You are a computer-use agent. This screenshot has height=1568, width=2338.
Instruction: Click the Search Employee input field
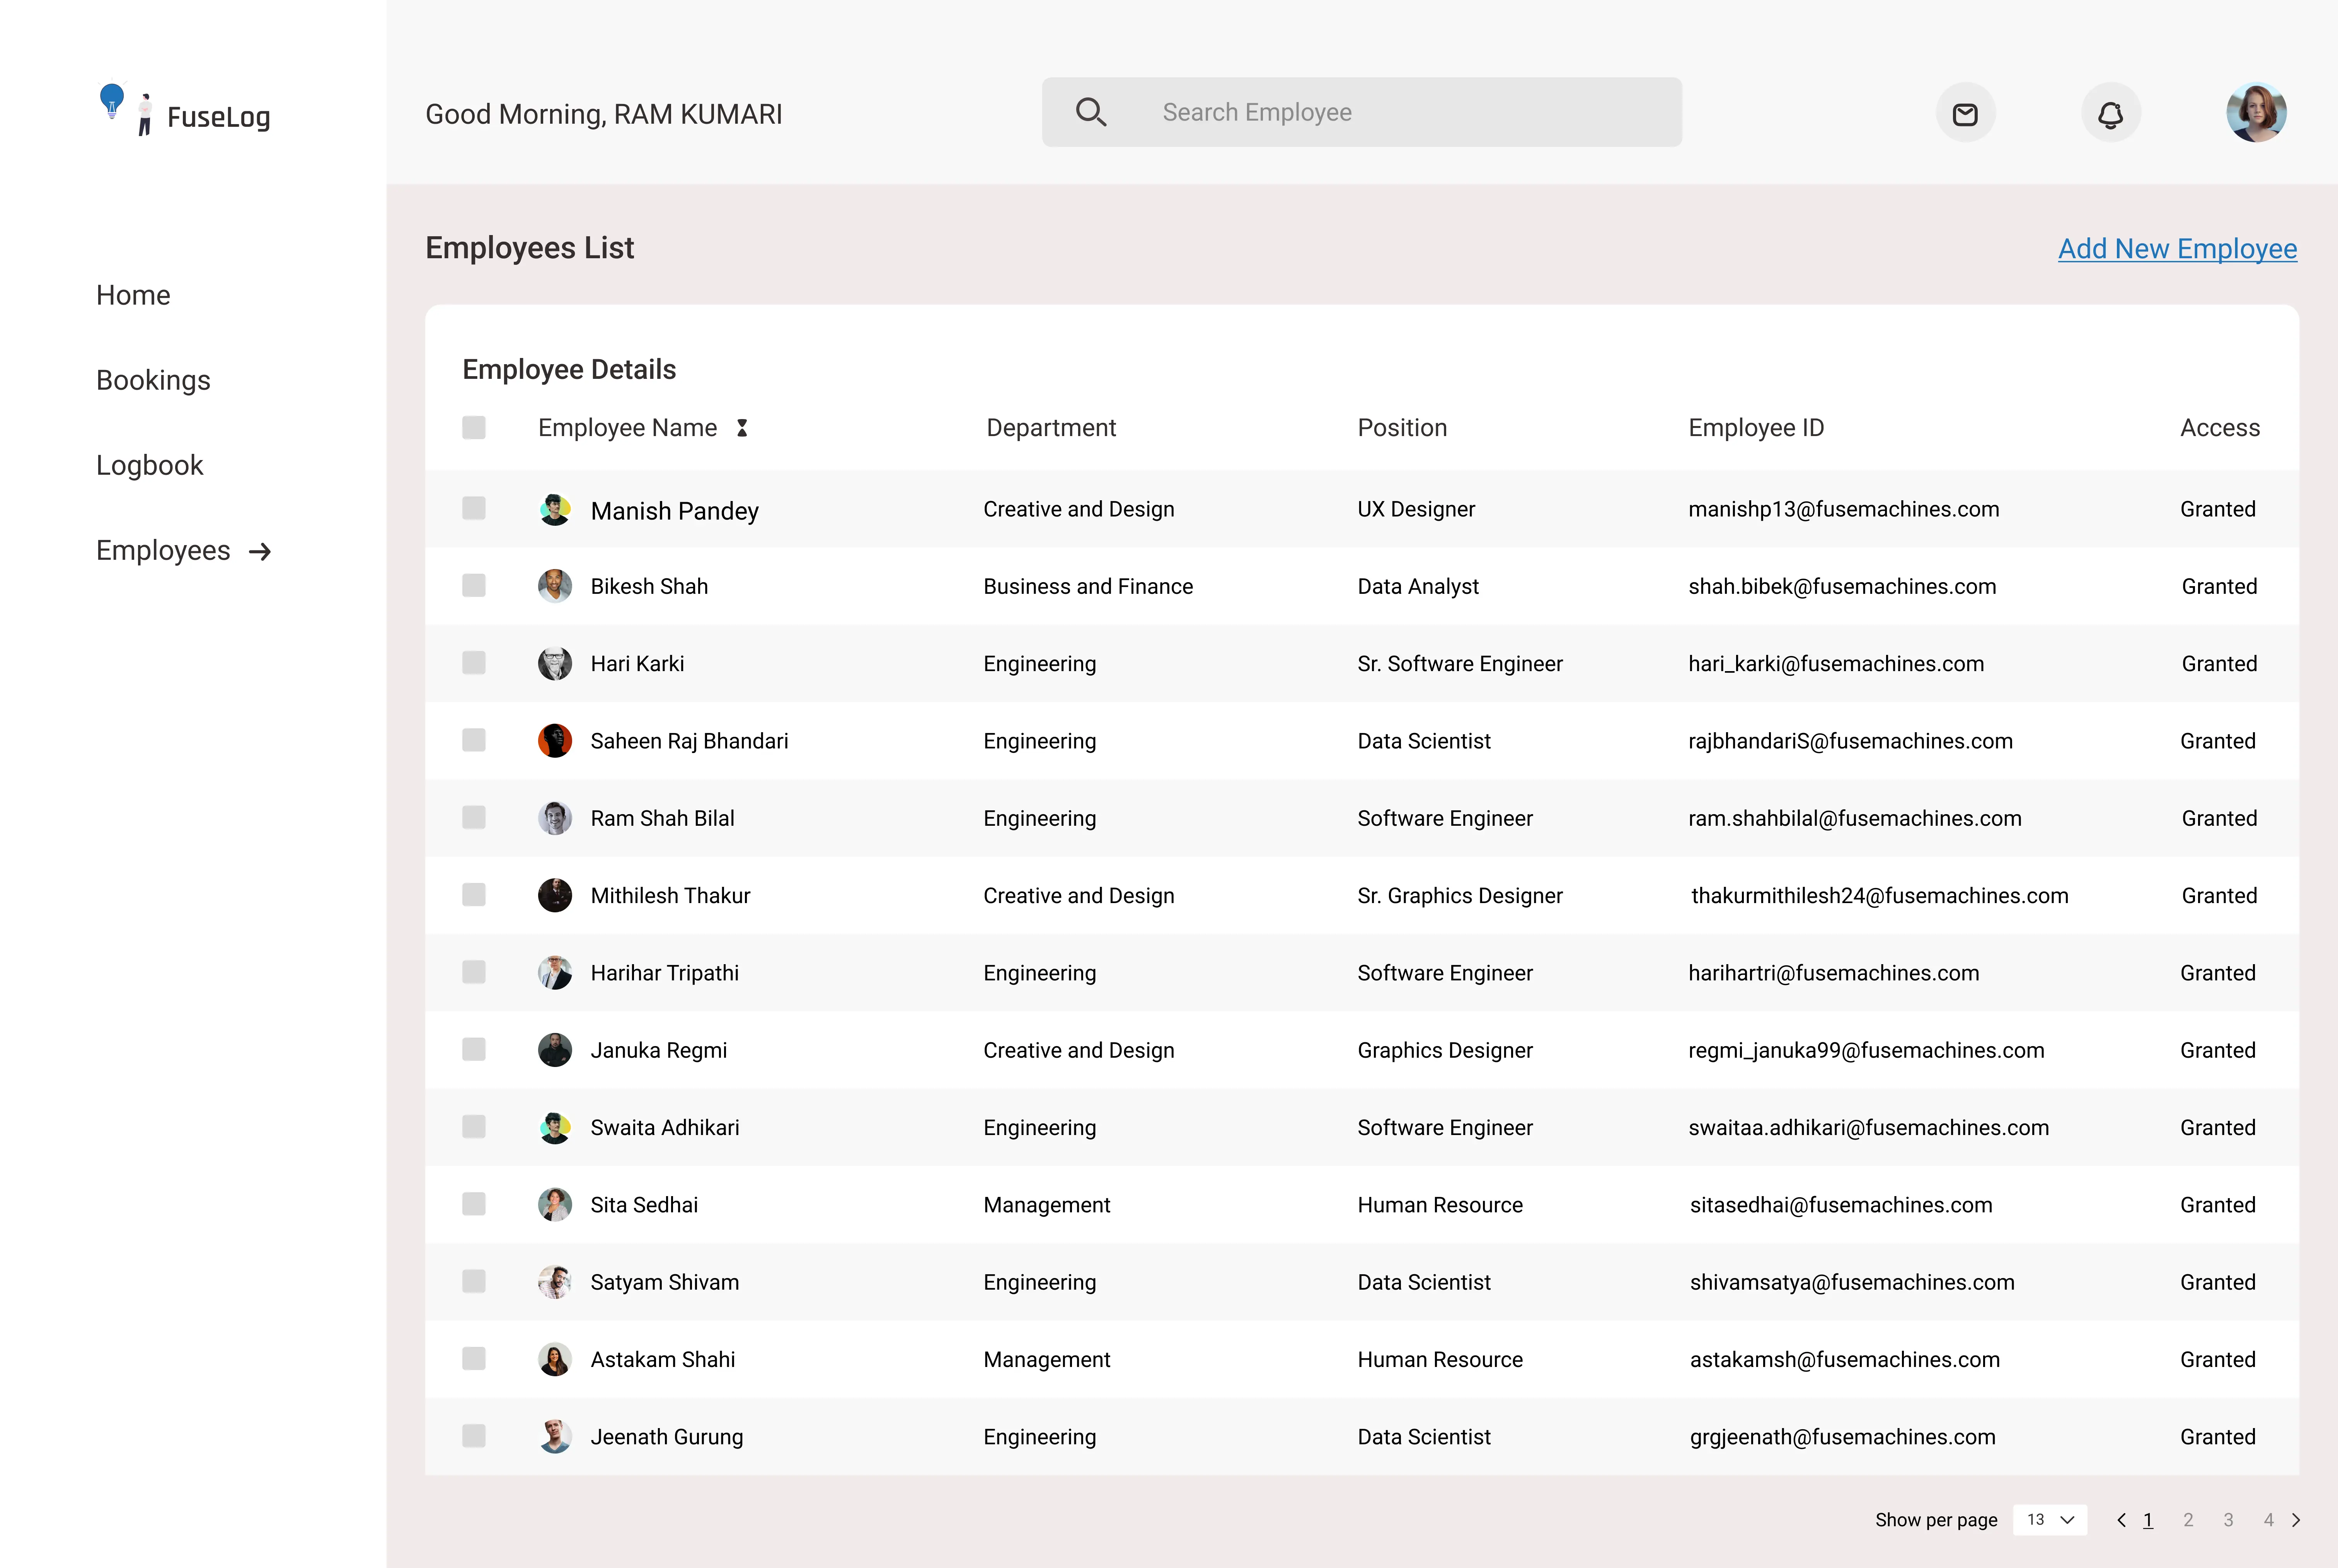point(1362,112)
